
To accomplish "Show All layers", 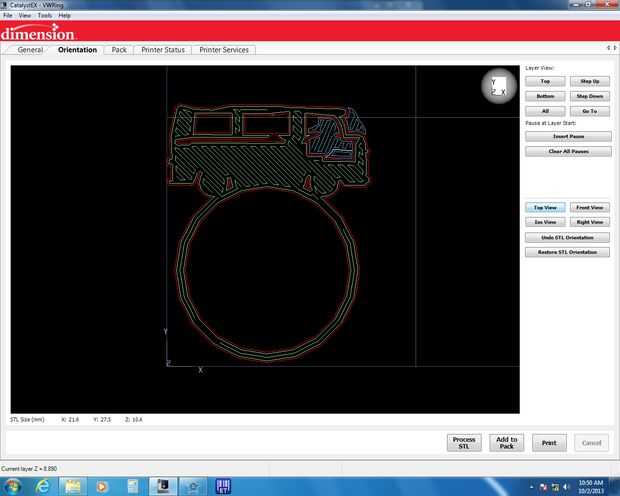I will [x=545, y=111].
